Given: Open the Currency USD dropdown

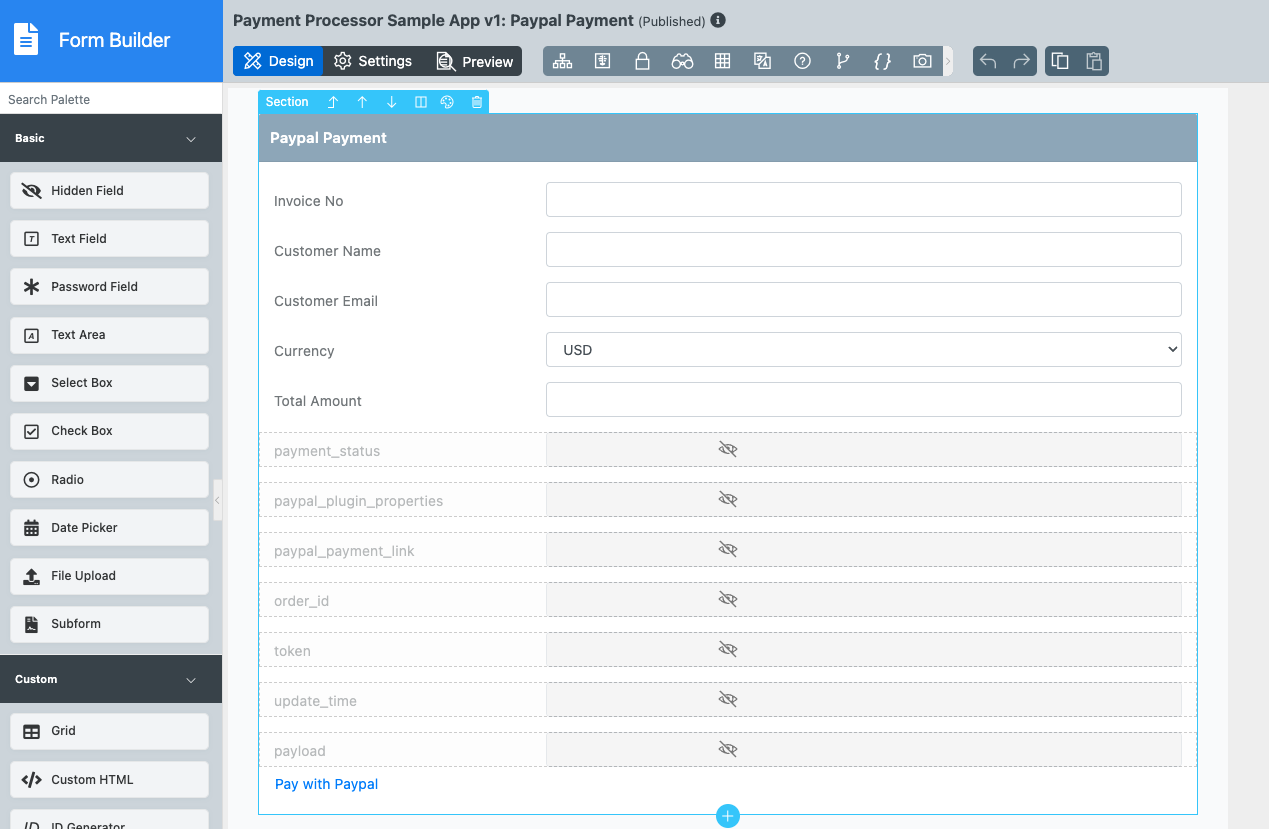Looking at the screenshot, I should click(x=863, y=350).
